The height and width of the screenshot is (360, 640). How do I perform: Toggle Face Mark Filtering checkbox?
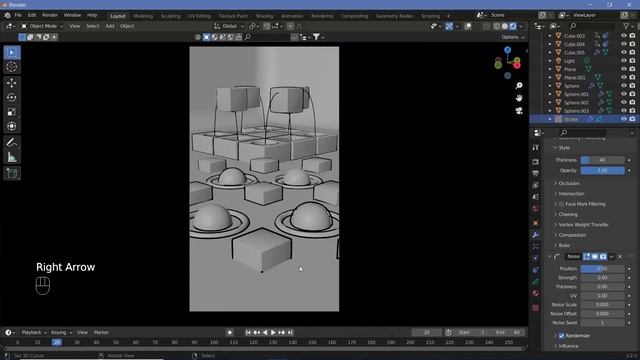coord(562,204)
